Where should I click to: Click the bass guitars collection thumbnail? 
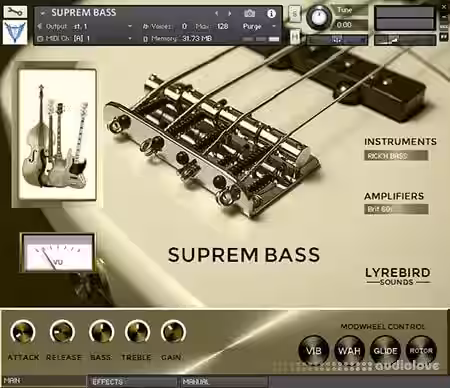click(58, 134)
